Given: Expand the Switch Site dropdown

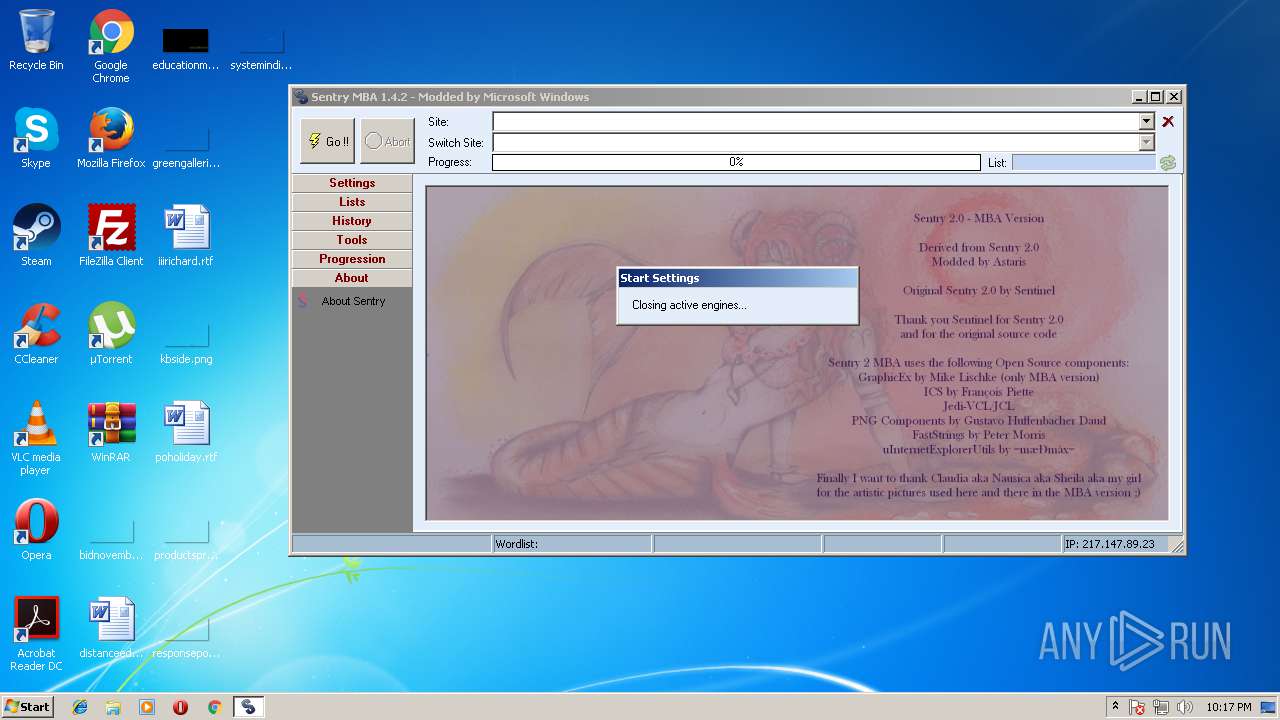Looking at the screenshot, I should tap(1147, 142).
